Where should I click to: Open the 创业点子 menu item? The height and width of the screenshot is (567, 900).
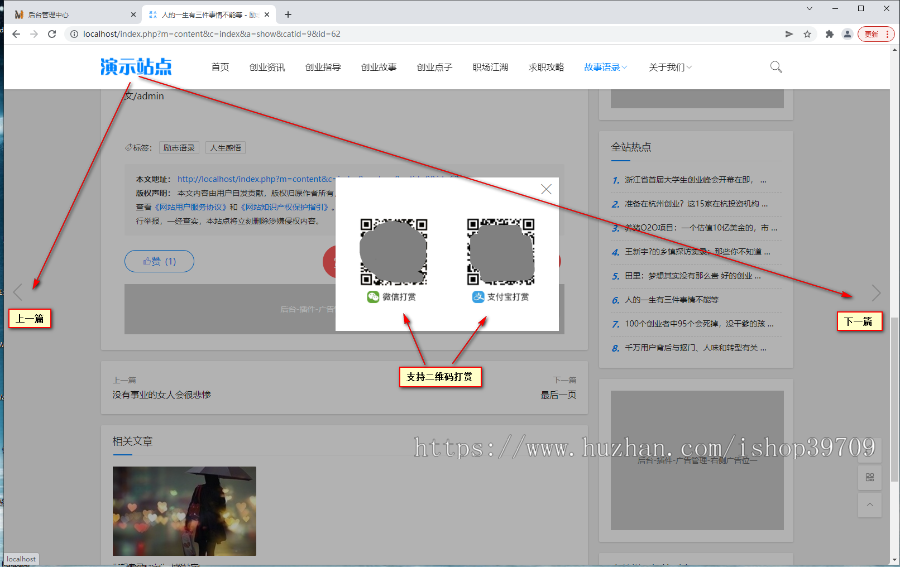[x=434, y=67]
